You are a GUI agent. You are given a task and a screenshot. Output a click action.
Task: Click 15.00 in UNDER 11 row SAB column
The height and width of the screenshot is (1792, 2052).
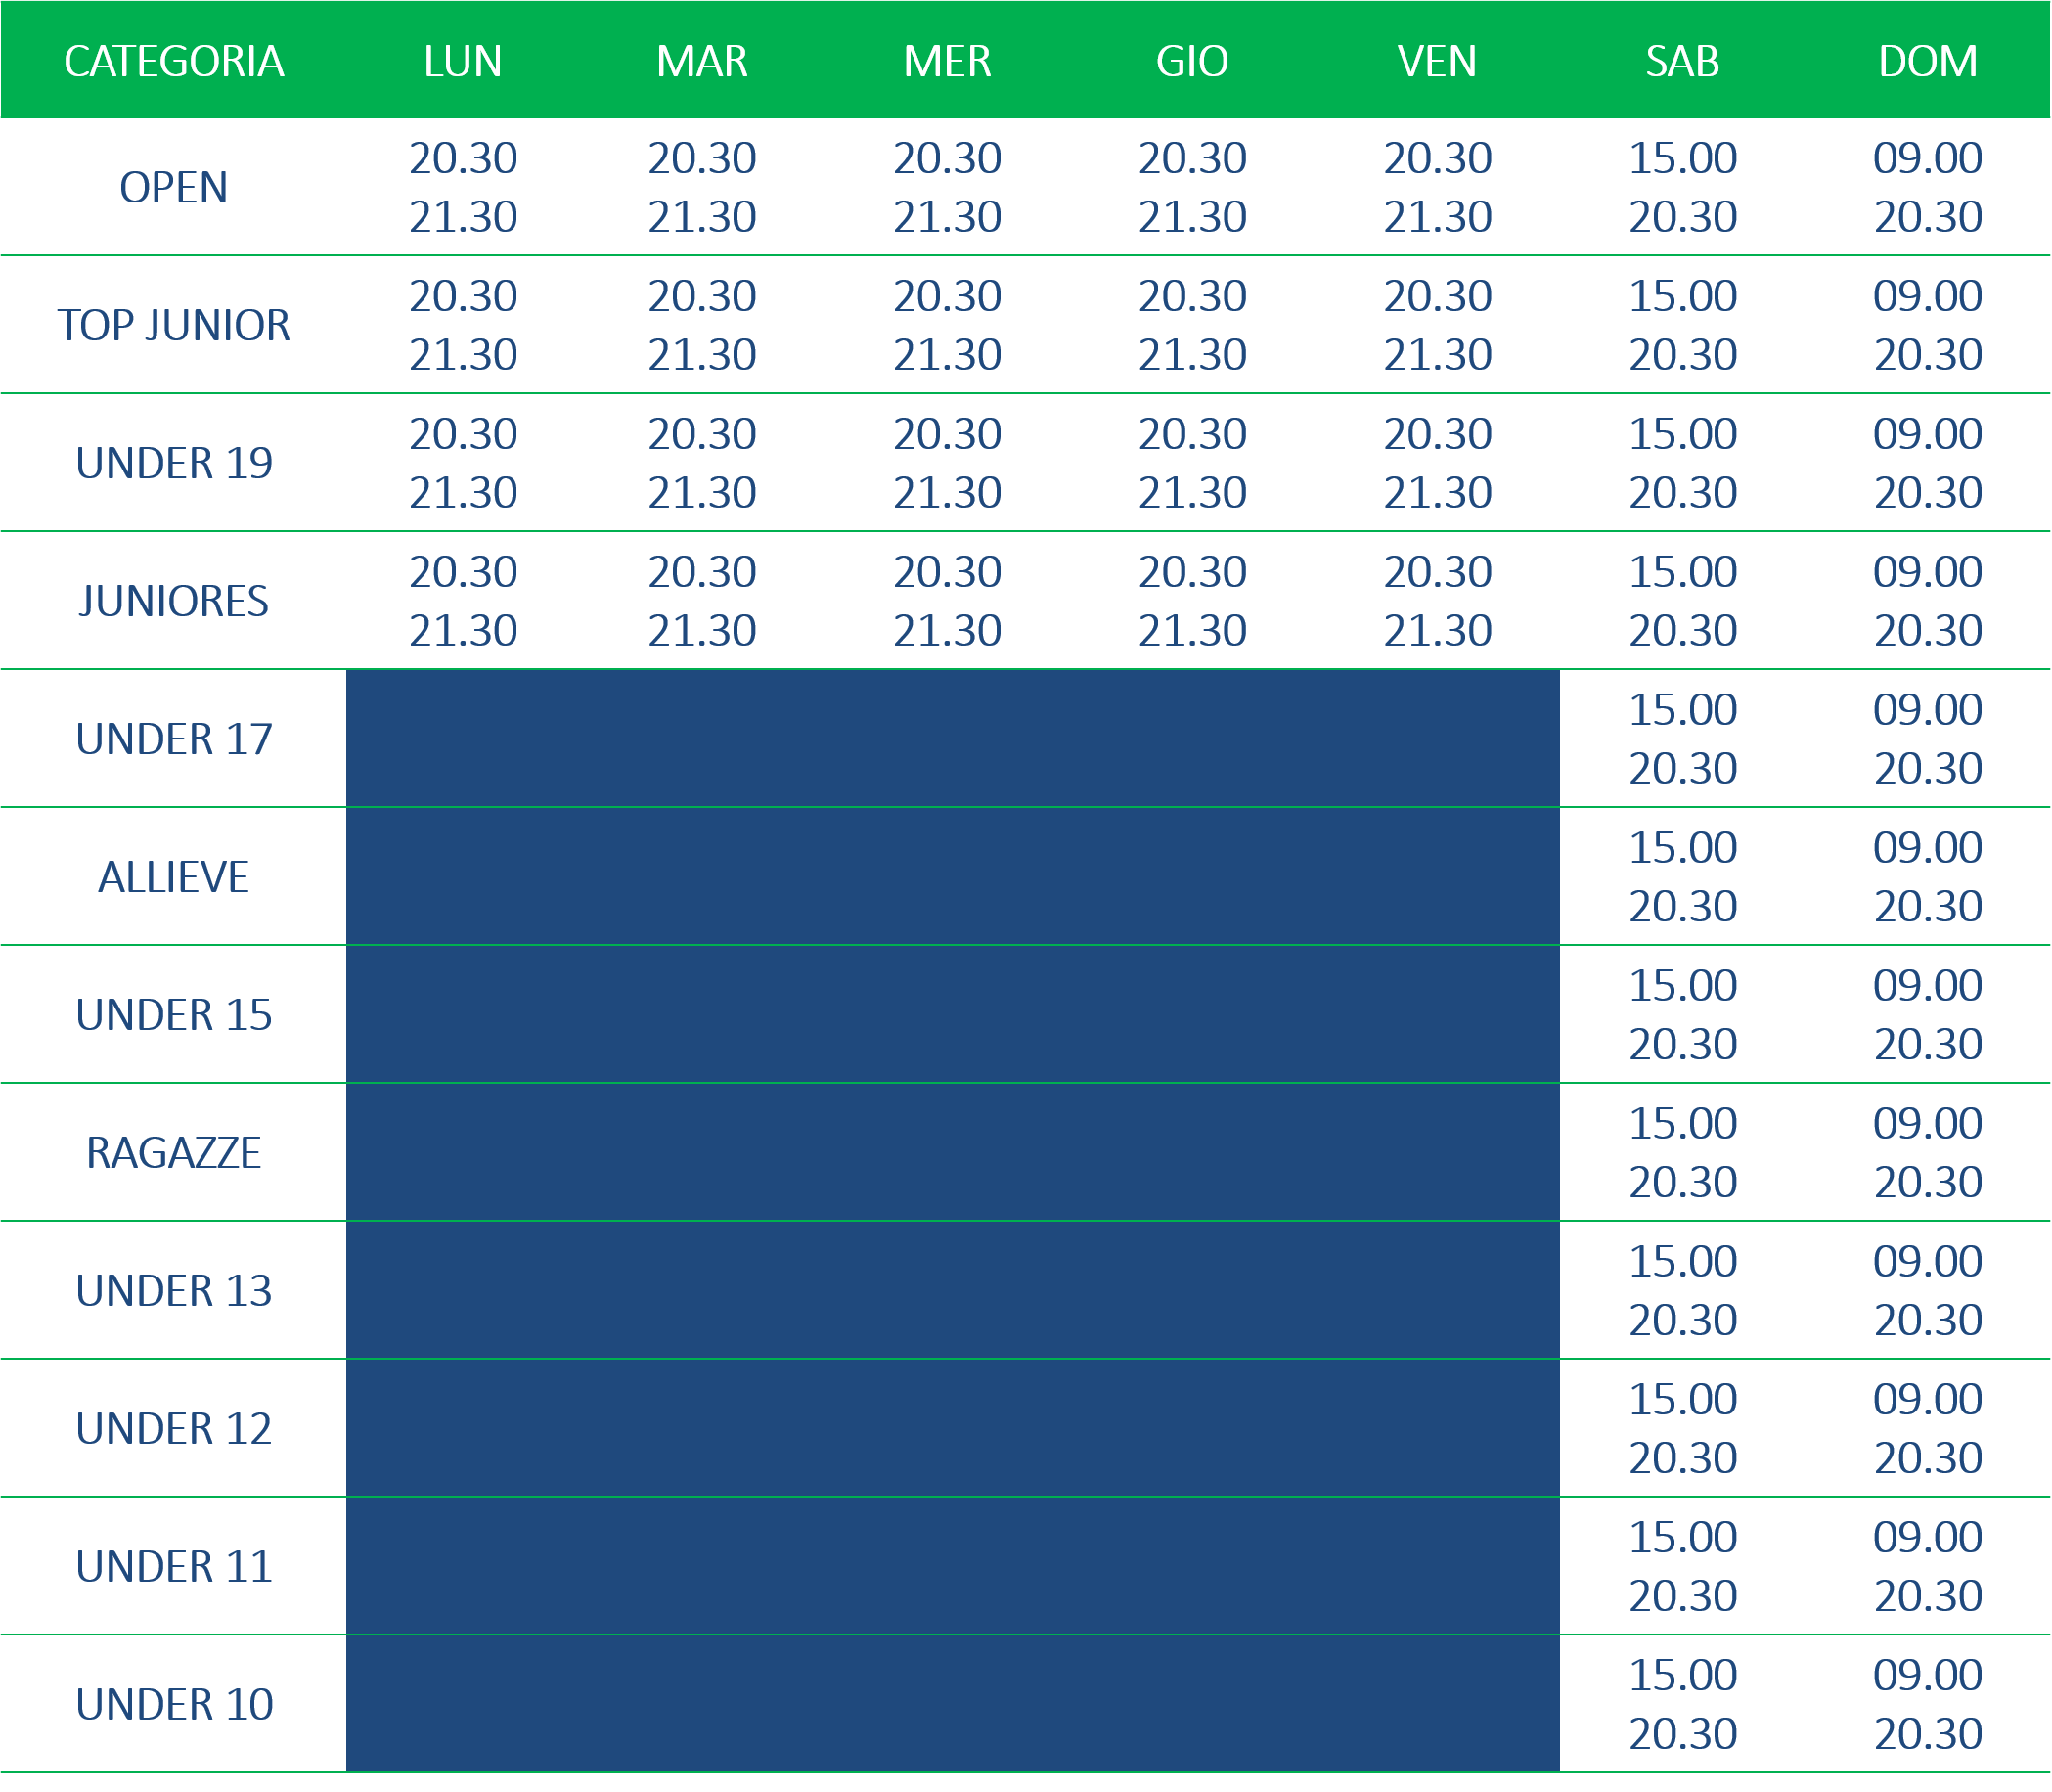click(1683, 1538)
